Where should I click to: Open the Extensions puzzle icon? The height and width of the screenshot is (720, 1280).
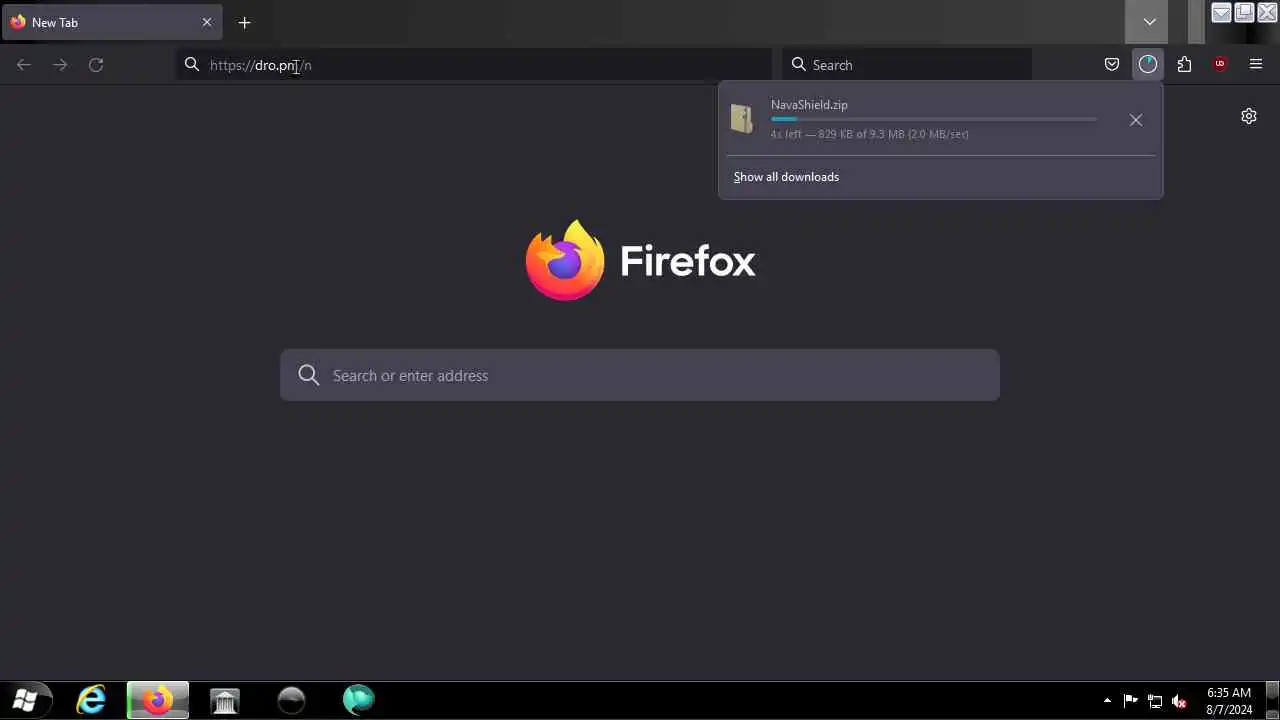coord(1184,65)
